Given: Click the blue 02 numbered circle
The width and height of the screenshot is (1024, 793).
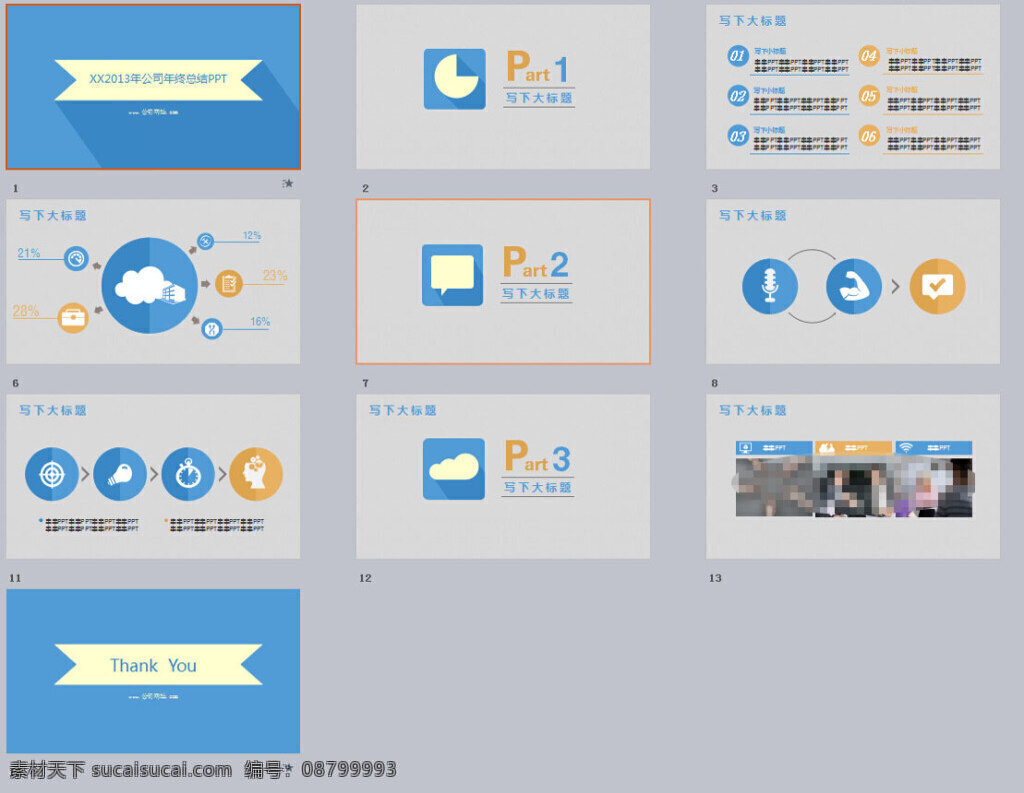Looking at the screenshot, I should coord(737,96).
